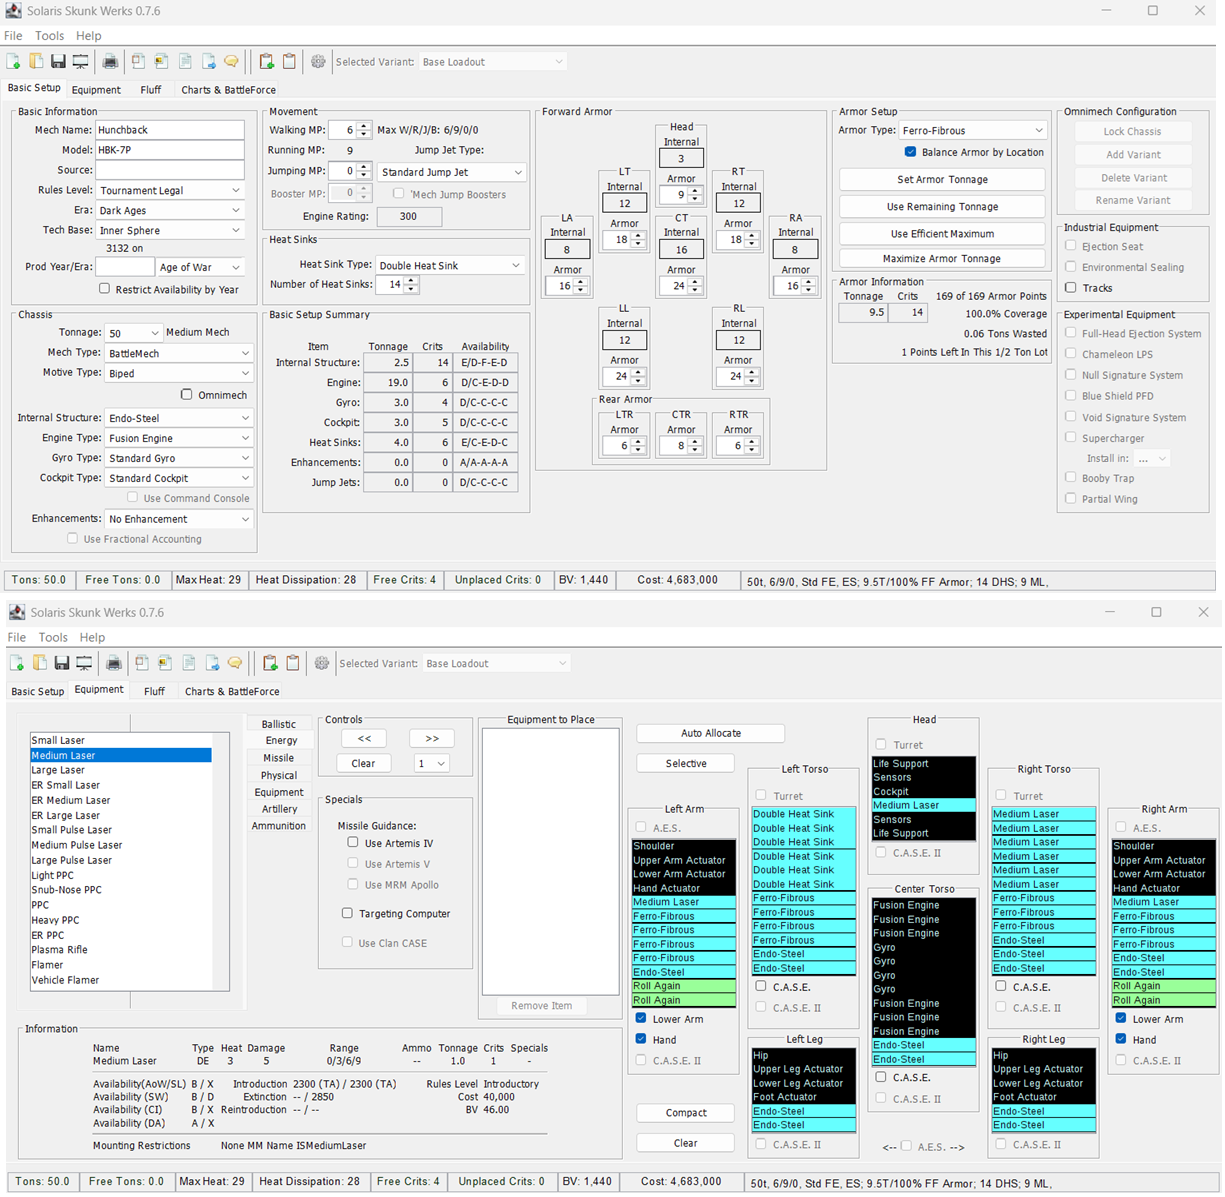Click the Mech Name field showing Hunchback
1225x1197 pixels.
pos(170,130)
